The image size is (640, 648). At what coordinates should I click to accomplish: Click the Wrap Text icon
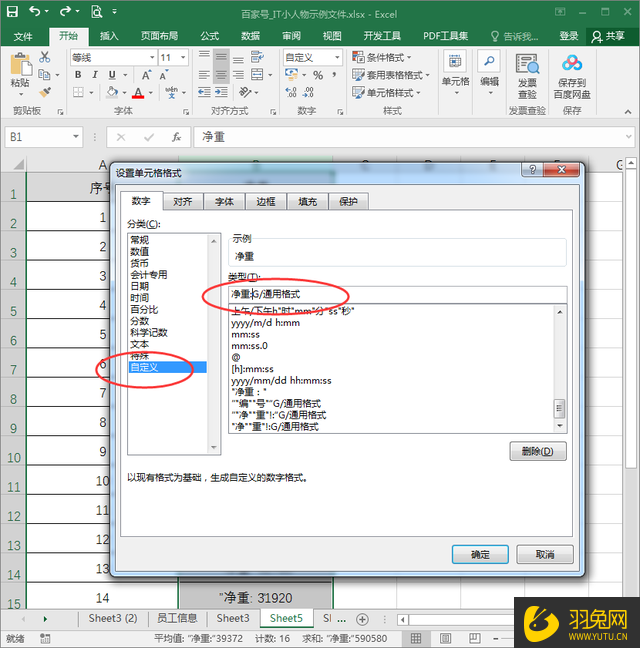[x=257, y=57]
